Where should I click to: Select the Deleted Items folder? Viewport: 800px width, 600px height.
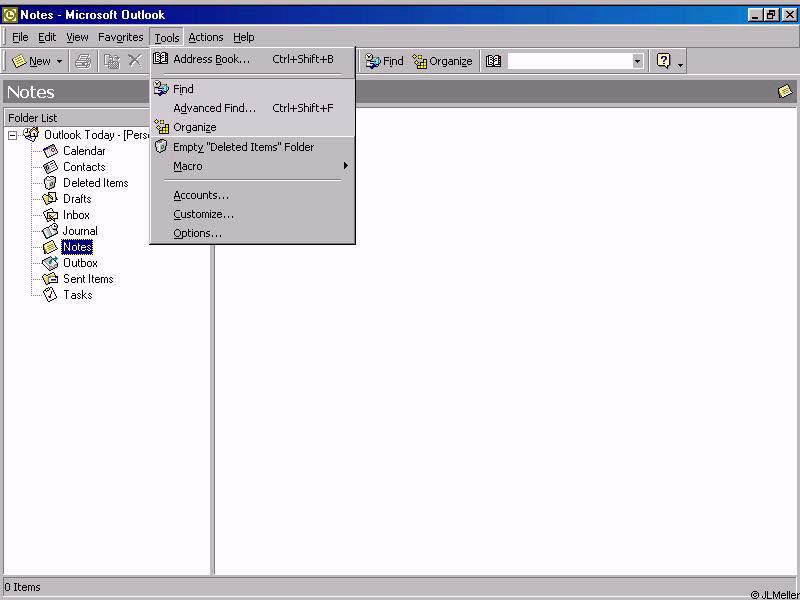click(x=95, y=183)
